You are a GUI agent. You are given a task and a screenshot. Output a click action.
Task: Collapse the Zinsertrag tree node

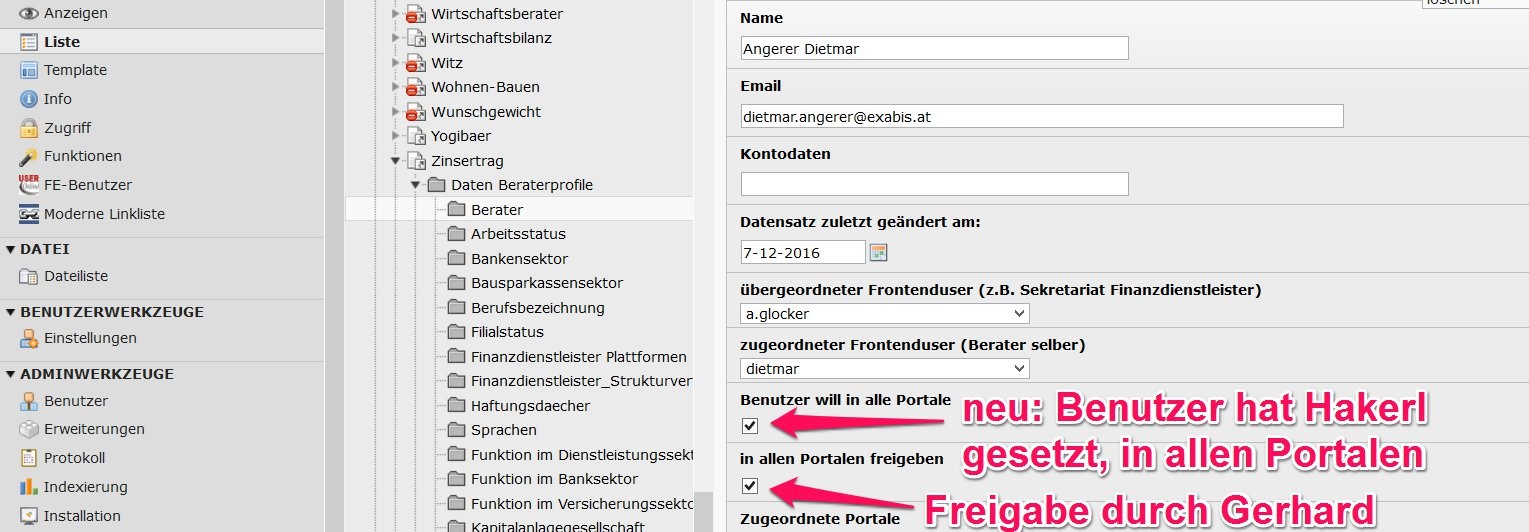coord(396,160)
